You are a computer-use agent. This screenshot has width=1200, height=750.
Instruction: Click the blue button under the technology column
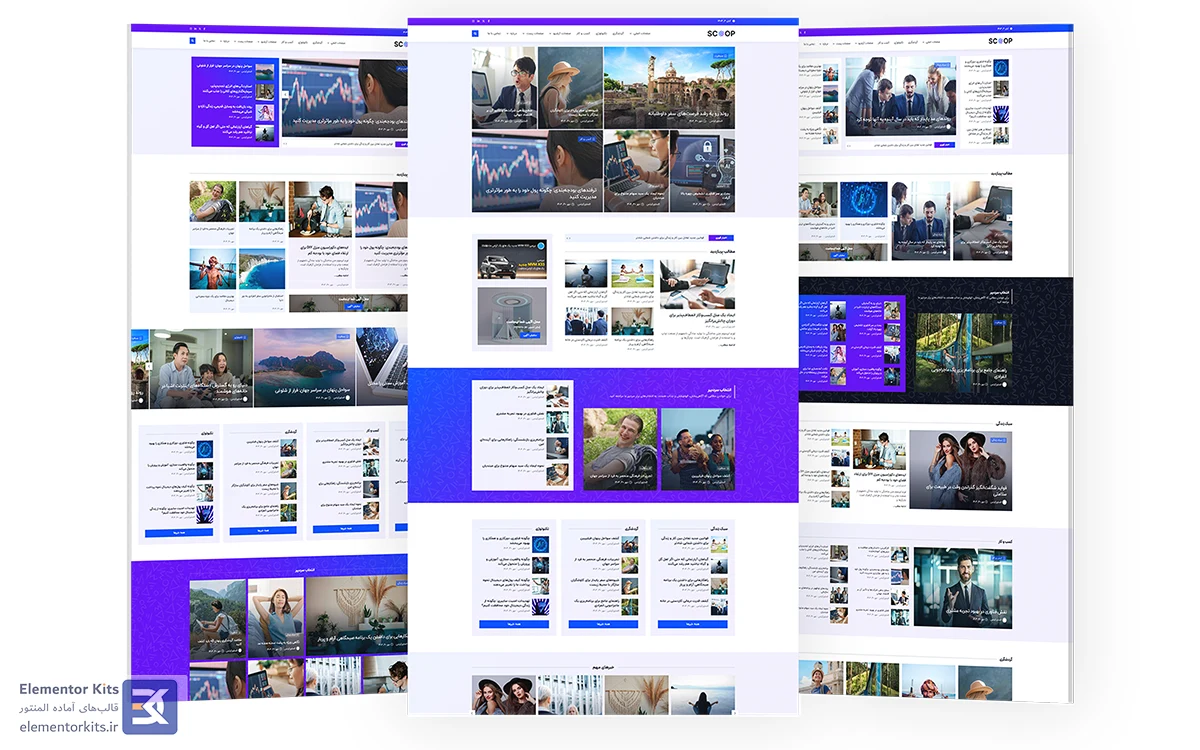point(514,624)
